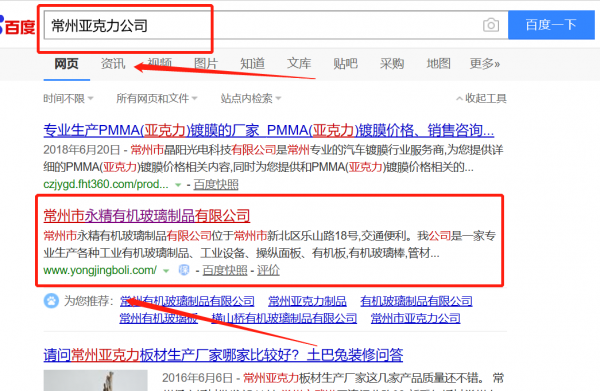The height and width of the screenshot is (391, 600).
Task: Collapse search tools via 收起工具
Action: tap(481, 99)
